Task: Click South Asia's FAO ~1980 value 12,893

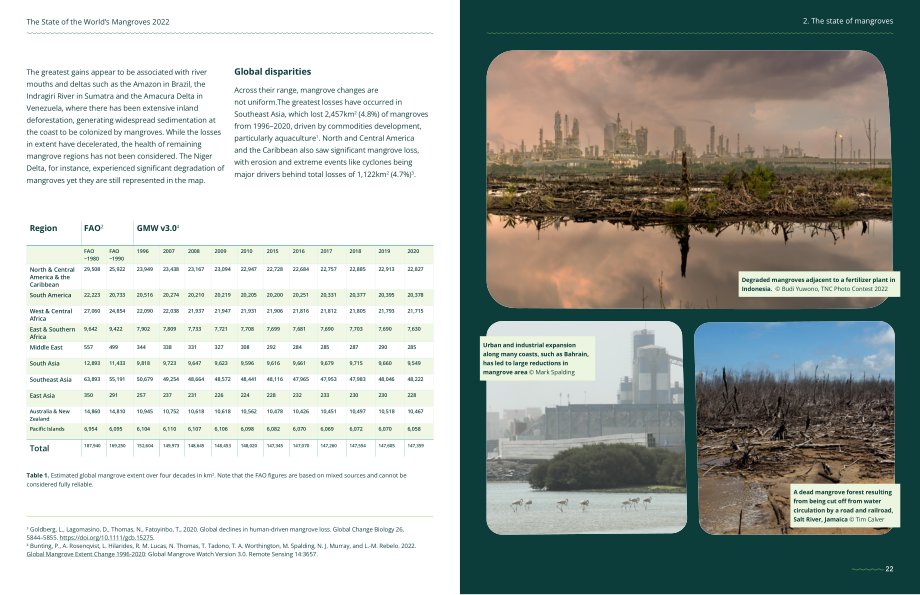Action: tap(92, 364)
